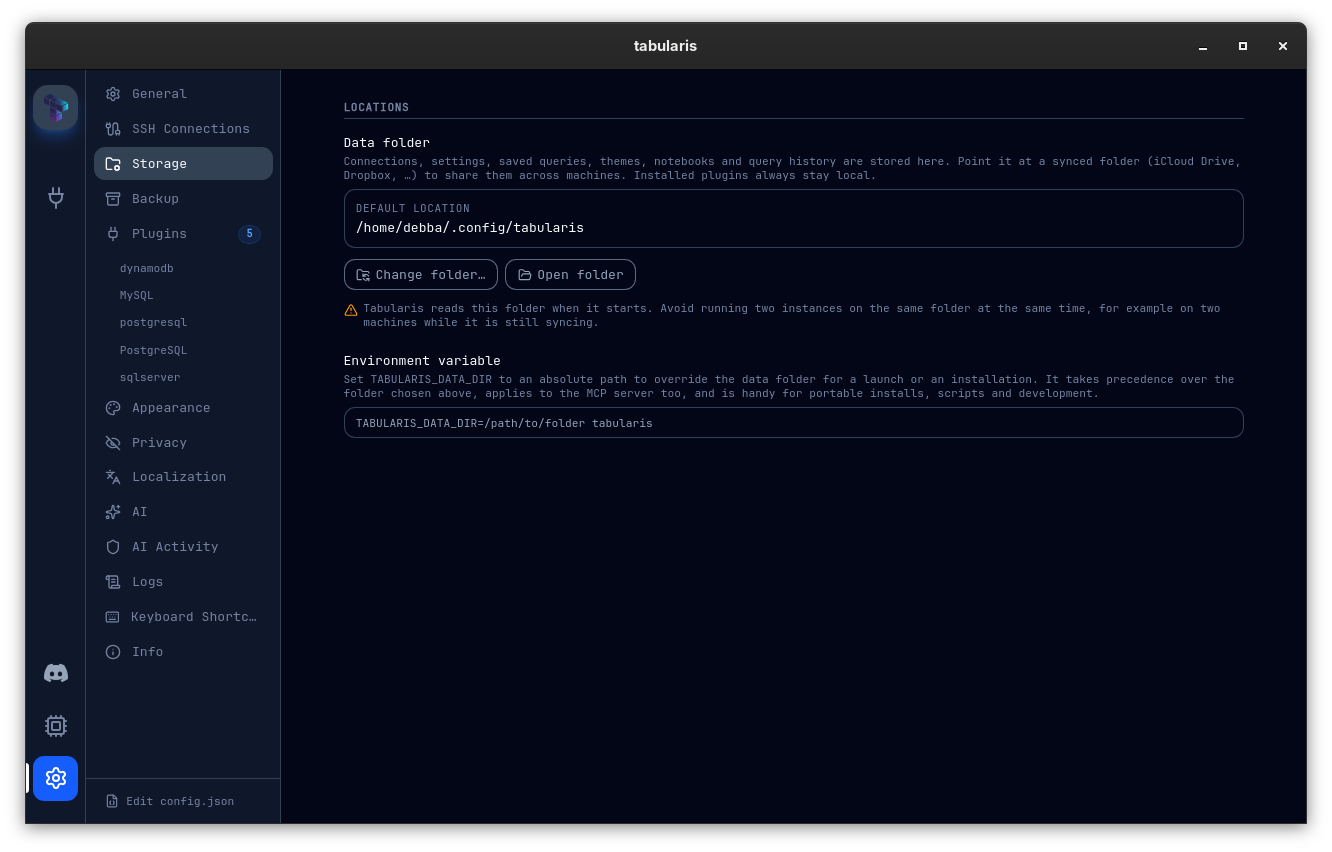The width and height of the screenshot is (1332, 852).
Task: Select the dynamodb plugin entry
Action: pyautogui.click(x=147, y=269)
